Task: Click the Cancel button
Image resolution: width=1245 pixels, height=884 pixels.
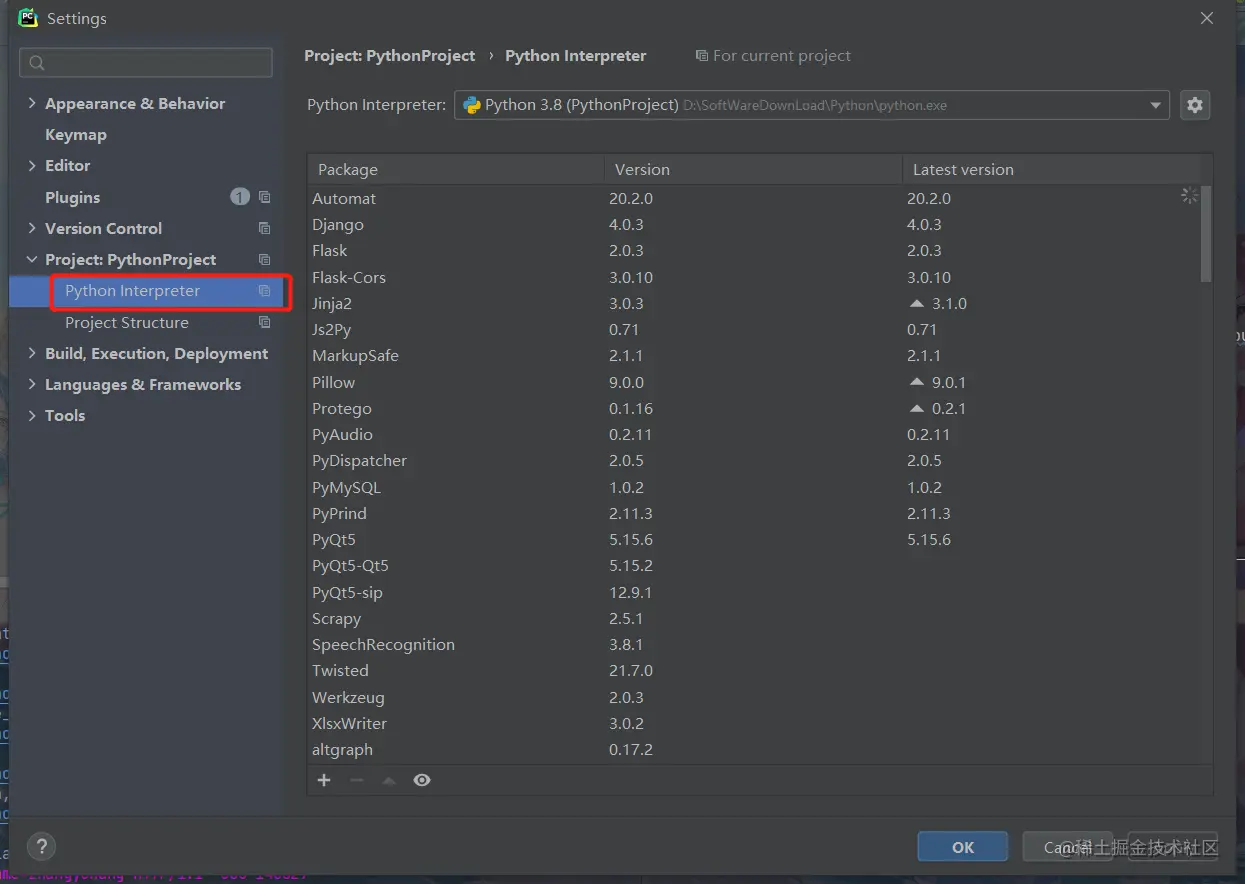Action: click(1067, 847)
